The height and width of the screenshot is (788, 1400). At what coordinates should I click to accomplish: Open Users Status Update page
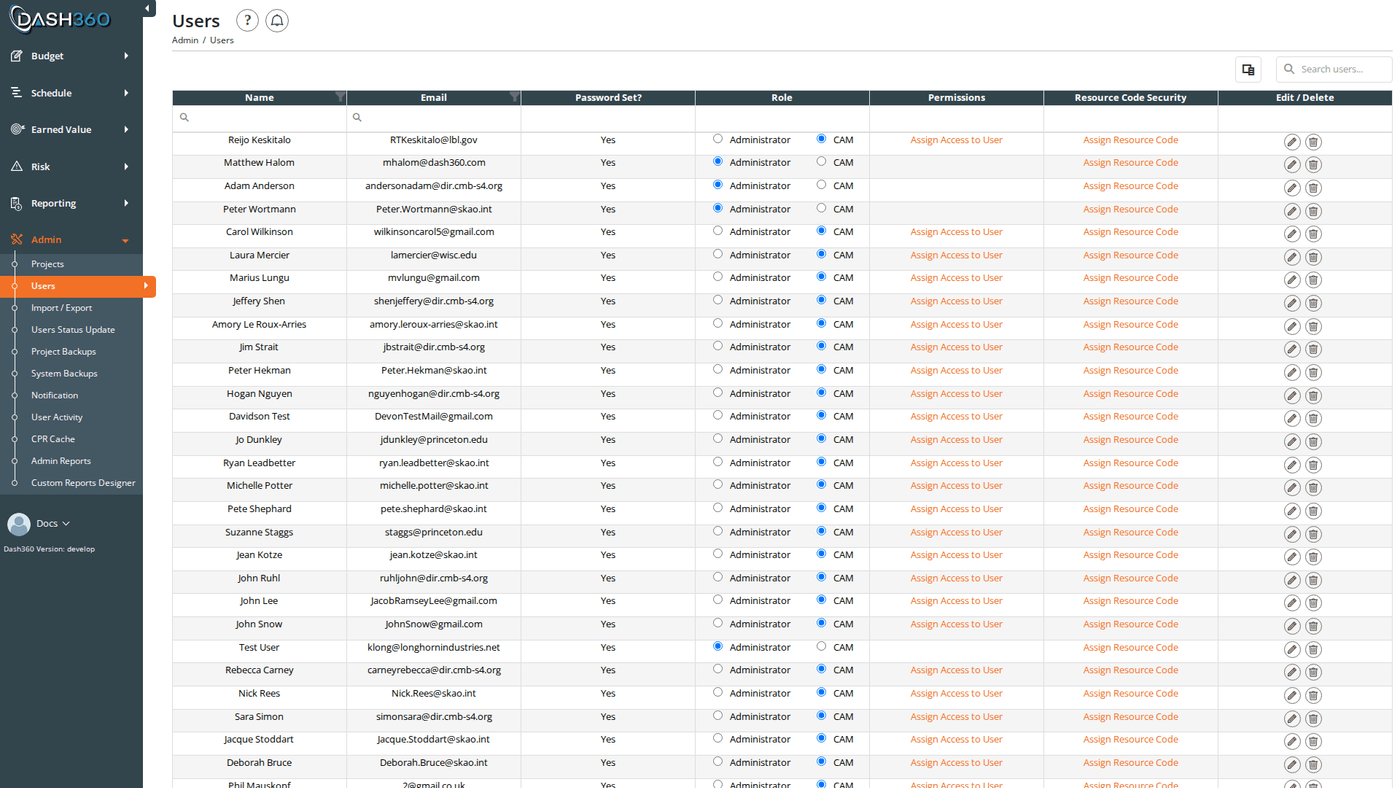(x=73, y=330)
